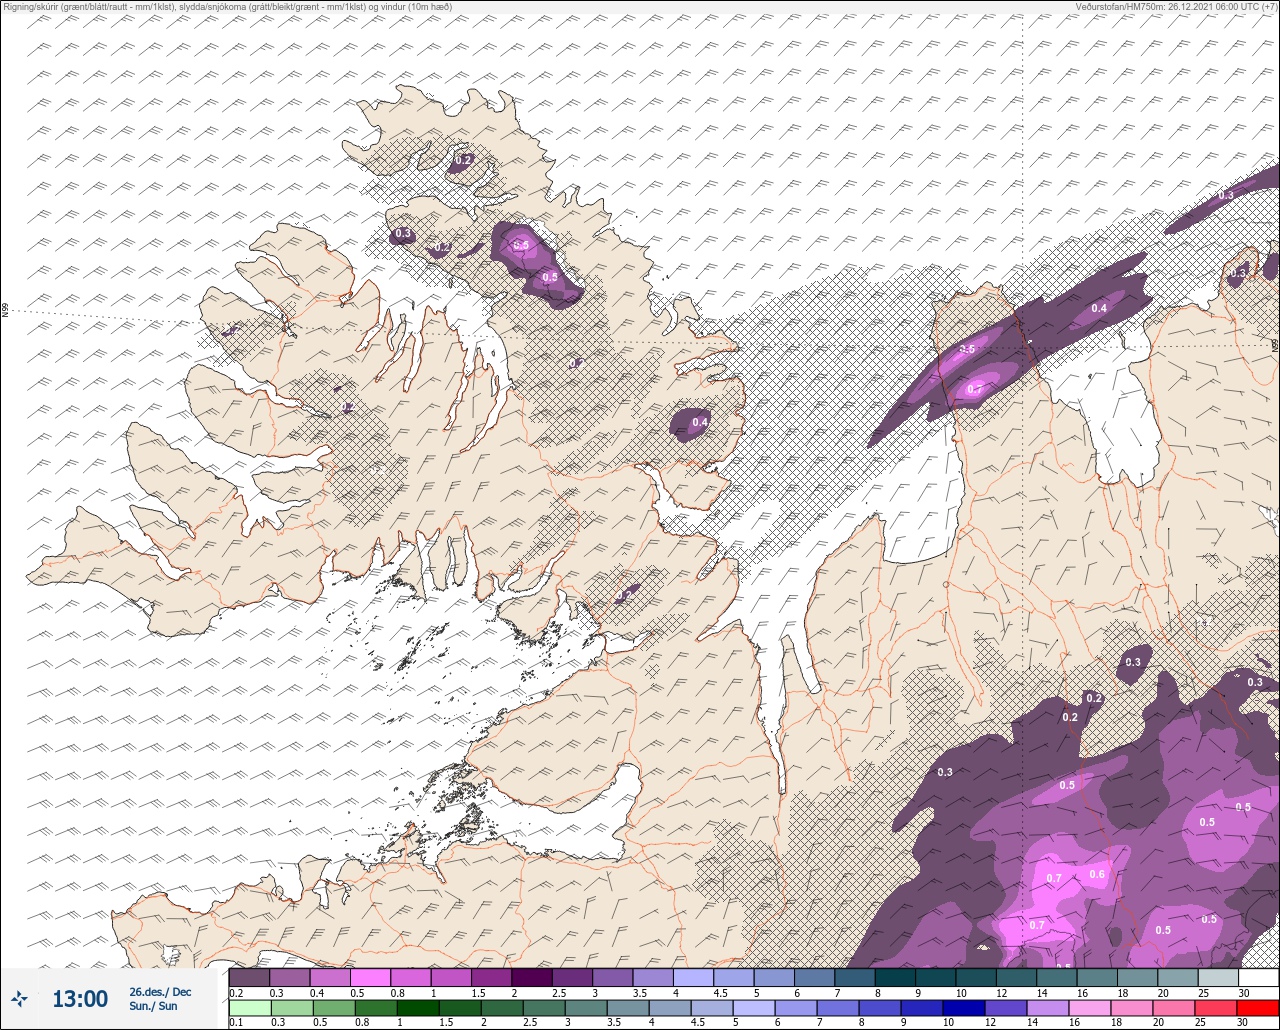
Task: Select the bright red 30 rain legend swatch
Action: click(x=1257, y=1008)
